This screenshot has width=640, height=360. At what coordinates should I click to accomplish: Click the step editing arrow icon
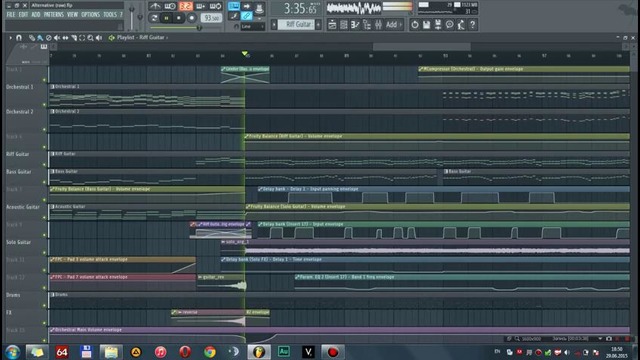point(247,6)
